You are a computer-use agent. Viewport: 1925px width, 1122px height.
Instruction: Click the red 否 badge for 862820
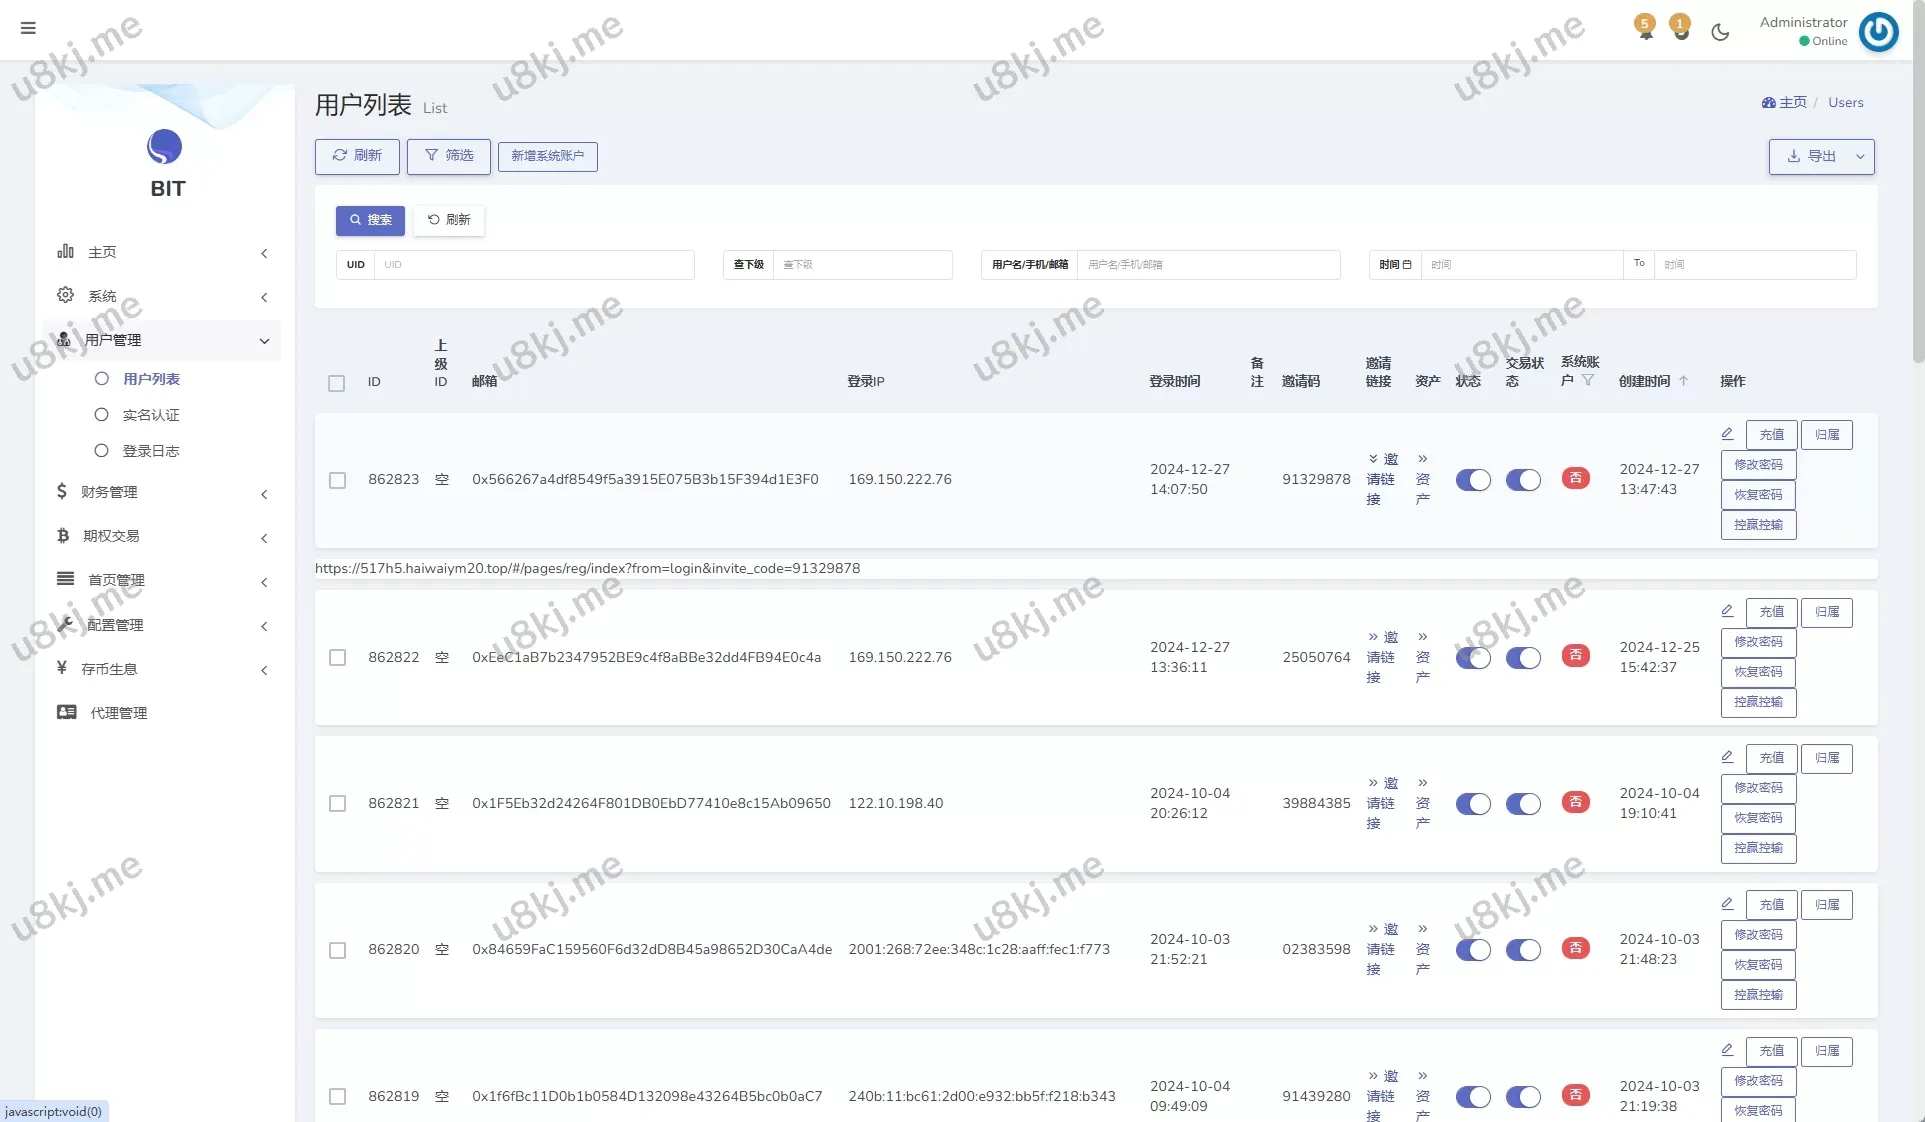tap(1575, 948)
